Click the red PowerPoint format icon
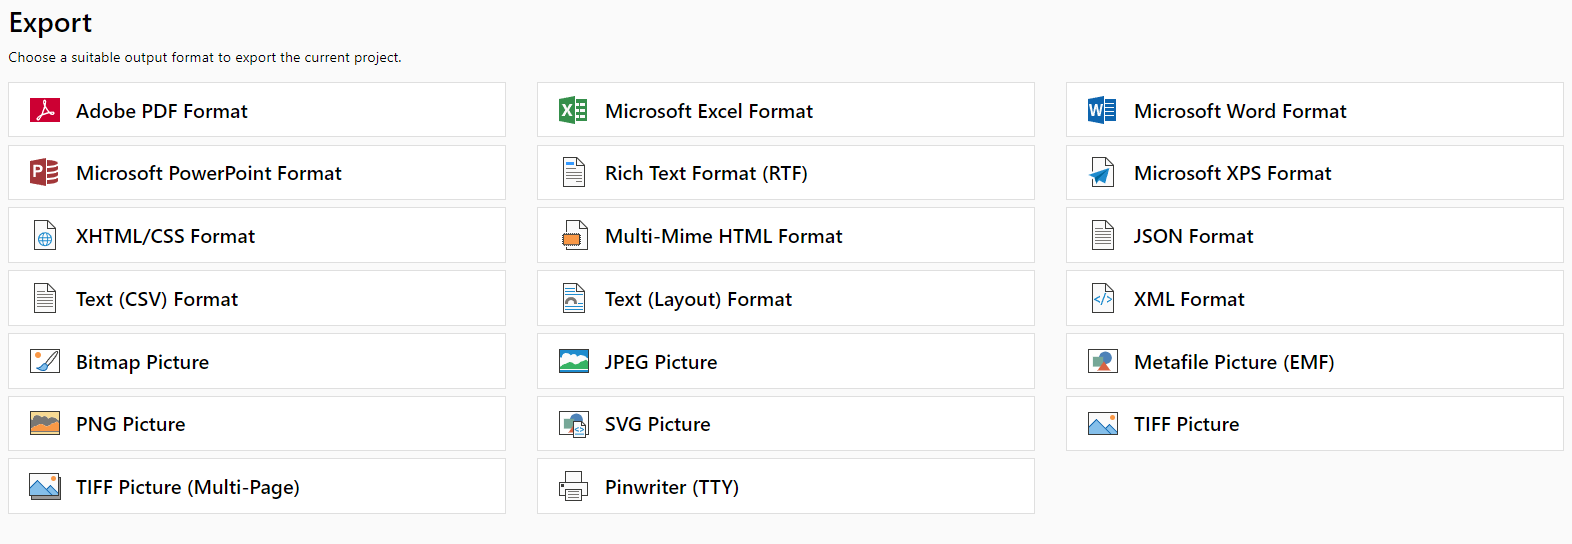Viewport: 1572px width, 544px height. [x=44, y=172]
